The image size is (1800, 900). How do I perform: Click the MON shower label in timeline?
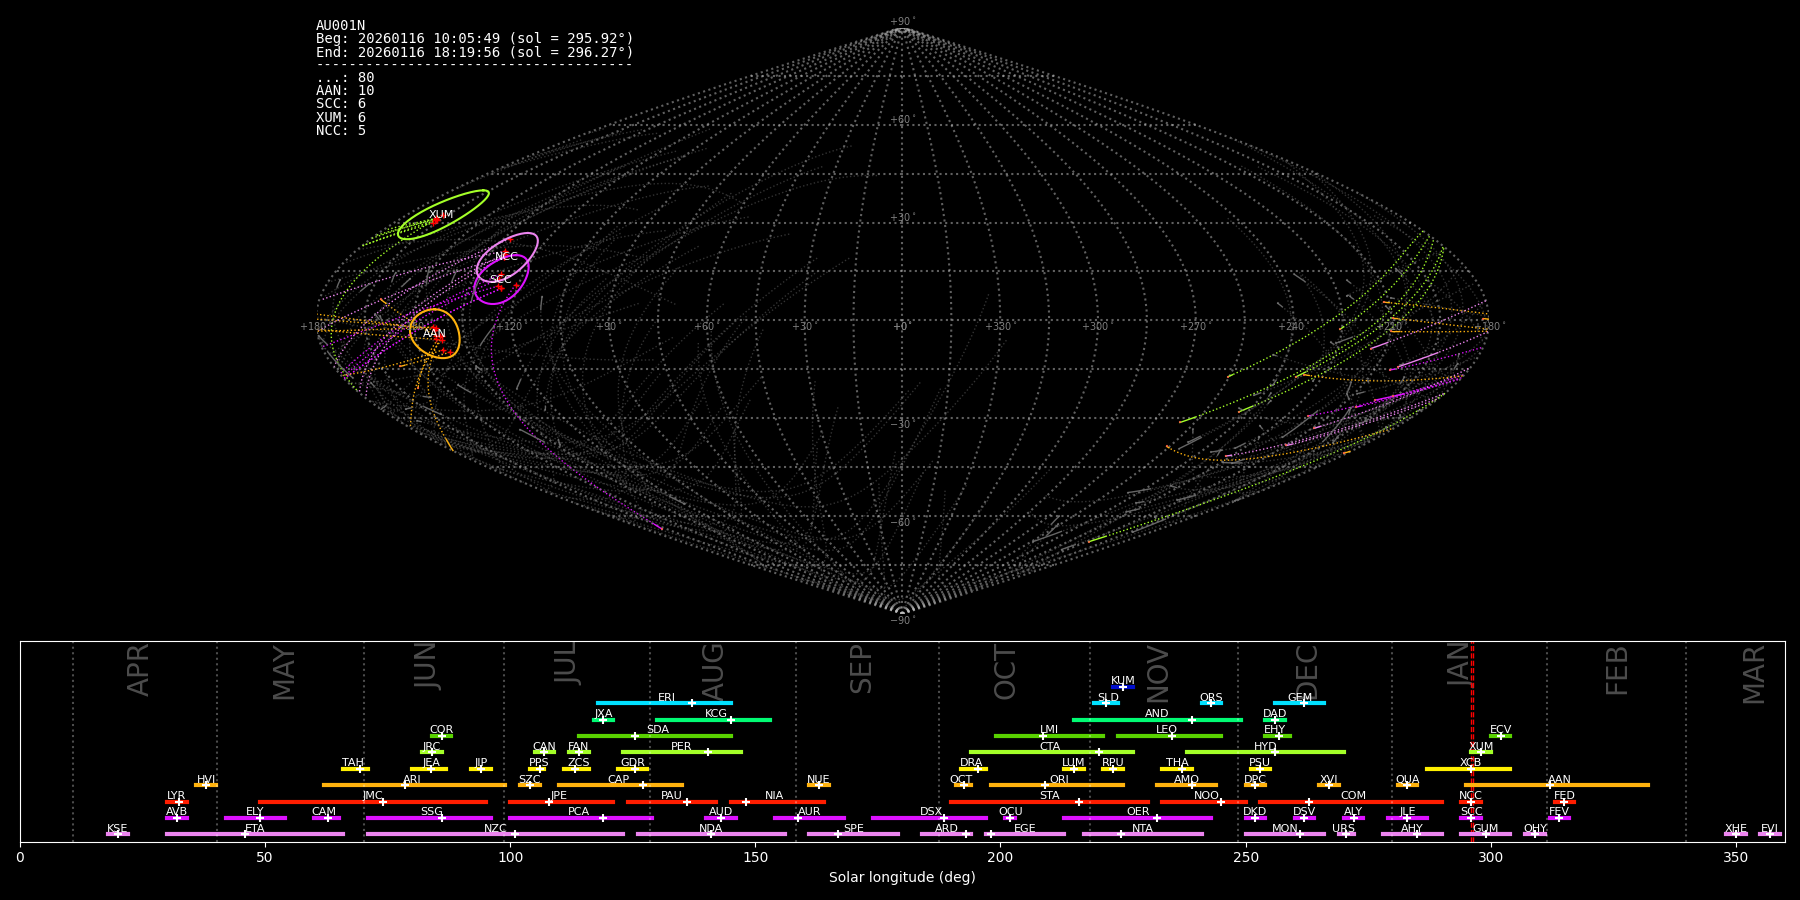tap(1285, 829)
